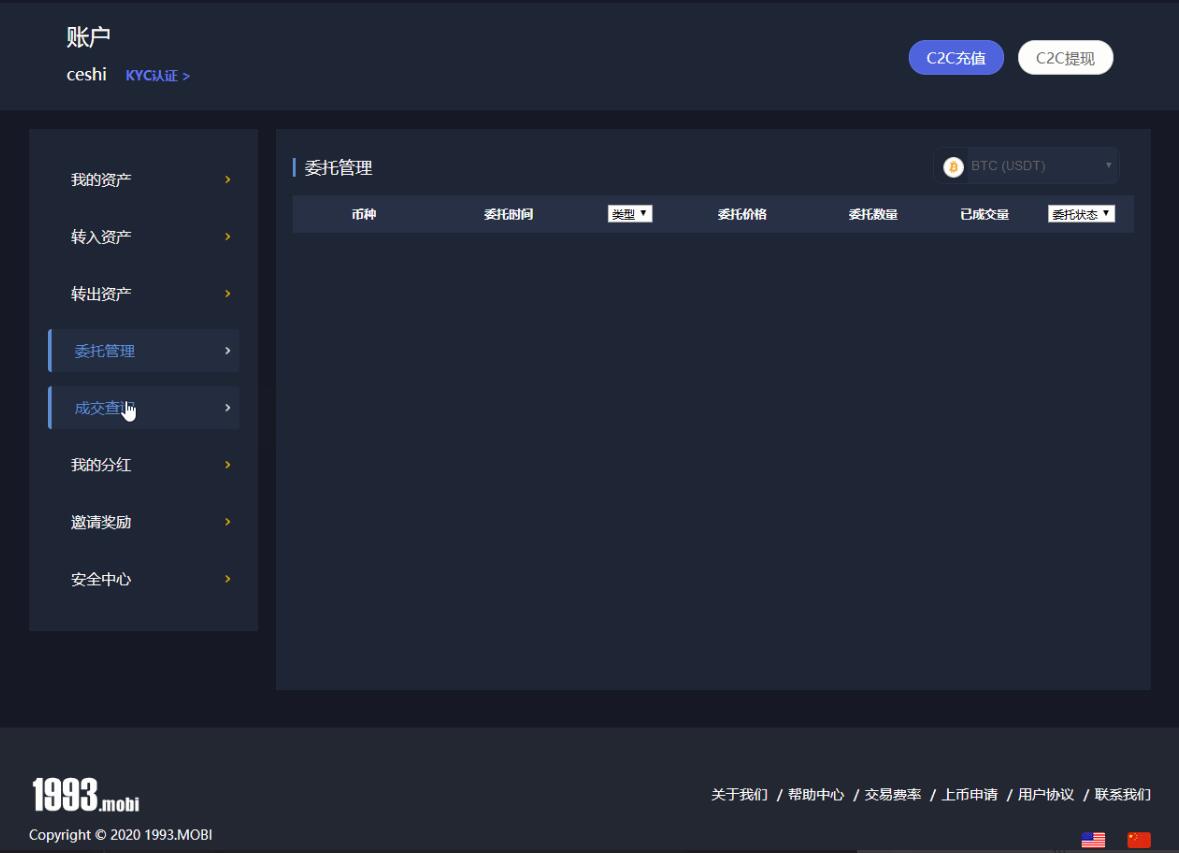1179x853 pixels.
Task: Visit the 交易费率 footer link
Action: [892, 795]
